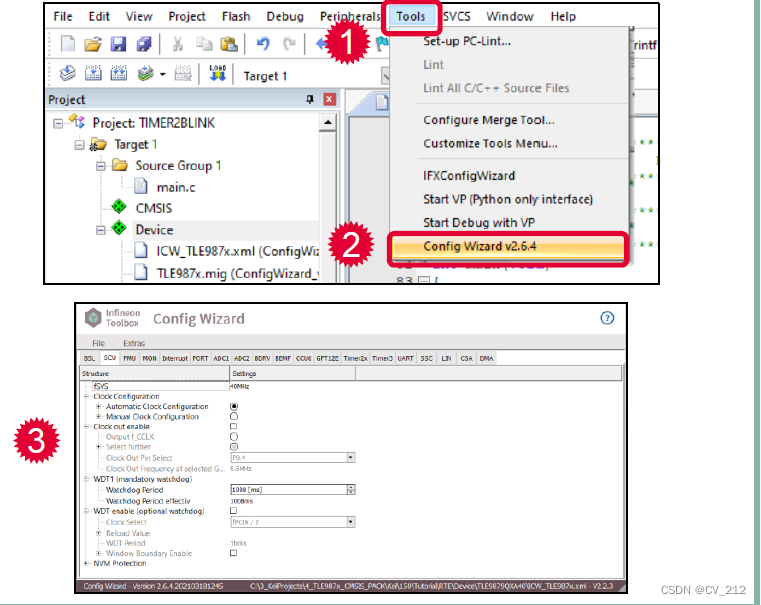Click the Build target icon
The height and width of the screenshot is (605, 761).
(93, 74)
